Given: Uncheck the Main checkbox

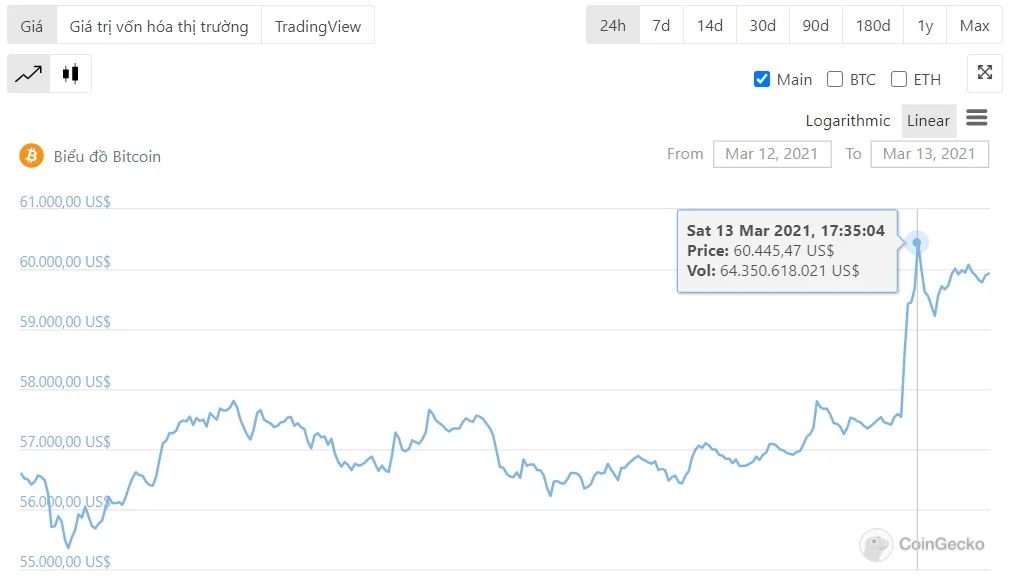Looking at the screenshot, I should tap(761, 79).
